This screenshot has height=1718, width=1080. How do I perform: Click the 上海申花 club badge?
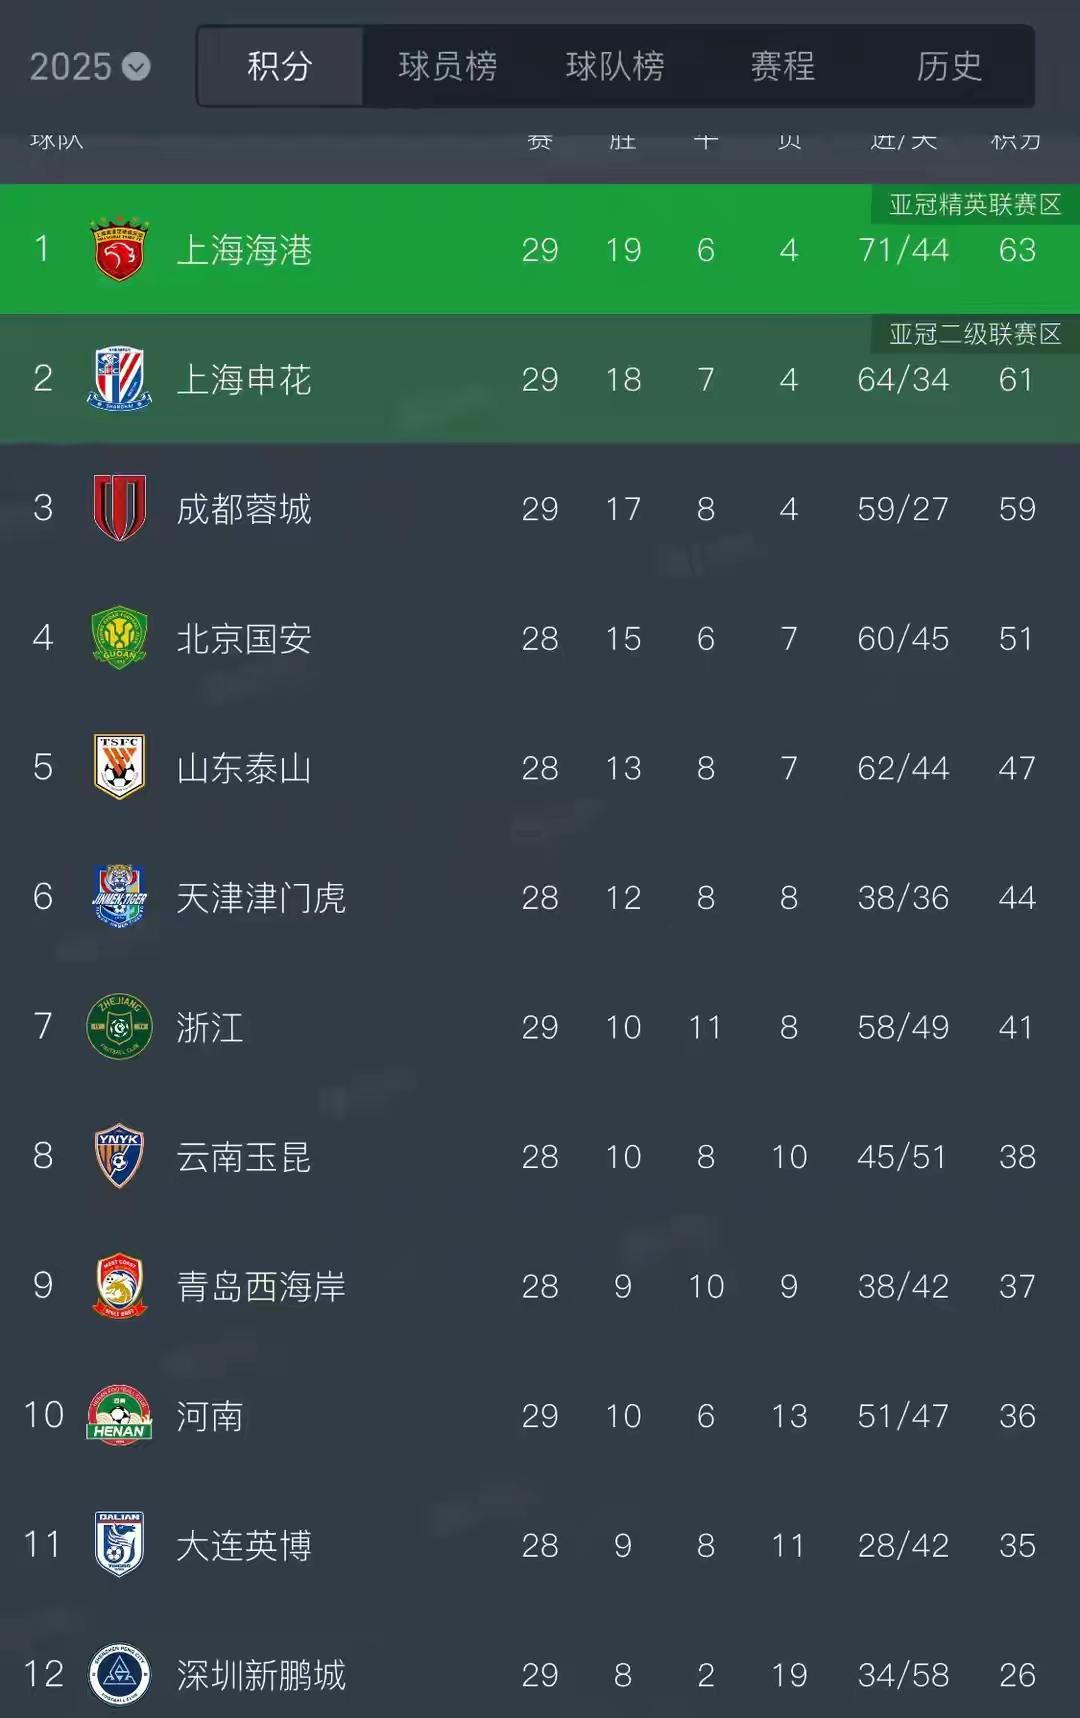coord(119,379)
